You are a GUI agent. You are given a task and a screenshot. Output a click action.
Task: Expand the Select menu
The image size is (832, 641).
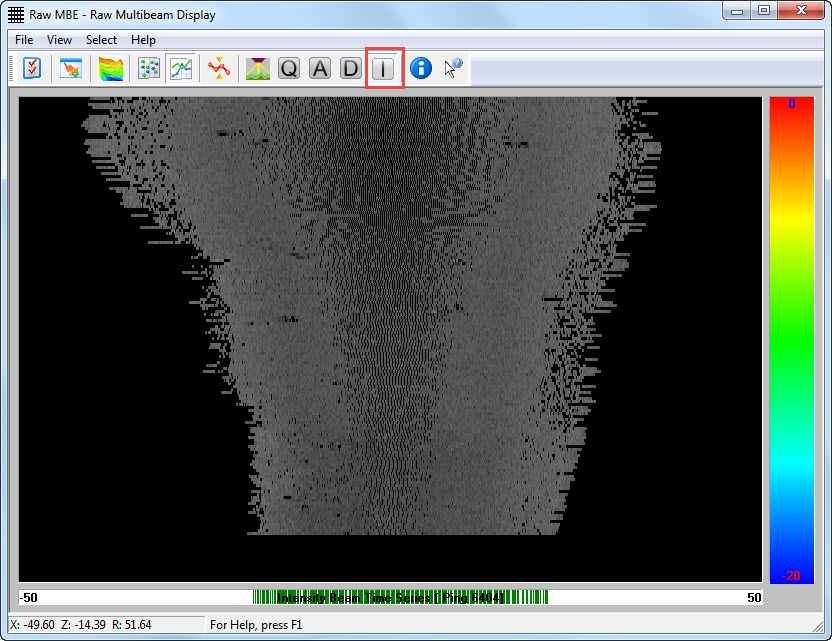[101, 40]
